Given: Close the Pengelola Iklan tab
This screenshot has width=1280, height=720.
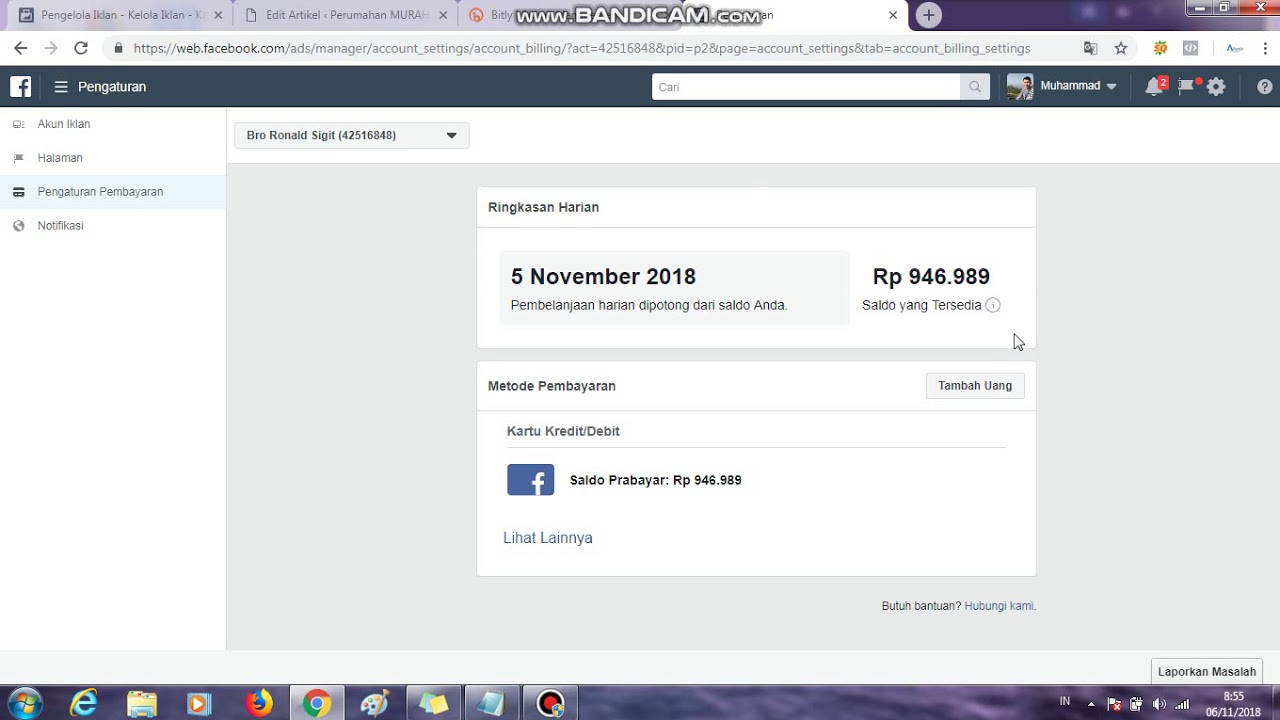Looking at the screenshot, I should [218, 15].
